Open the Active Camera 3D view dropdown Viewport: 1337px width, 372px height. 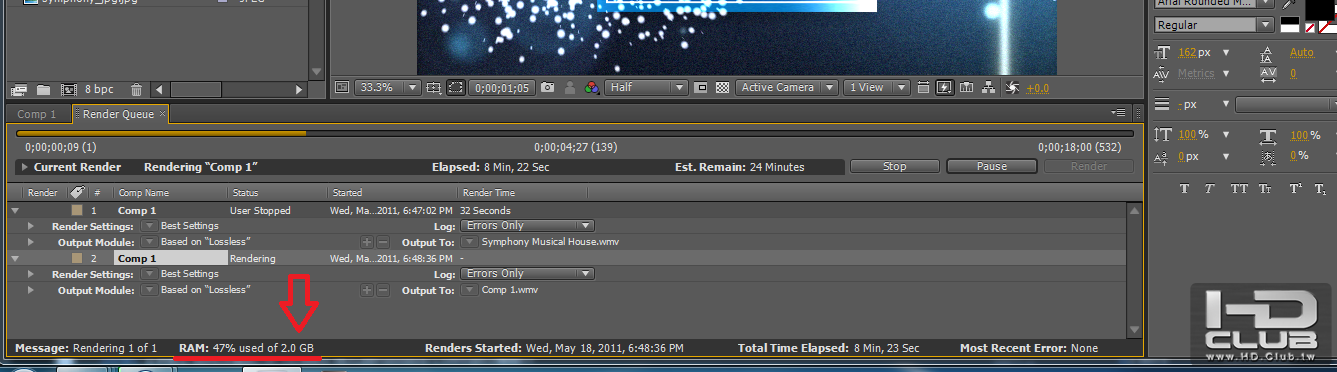788,88
